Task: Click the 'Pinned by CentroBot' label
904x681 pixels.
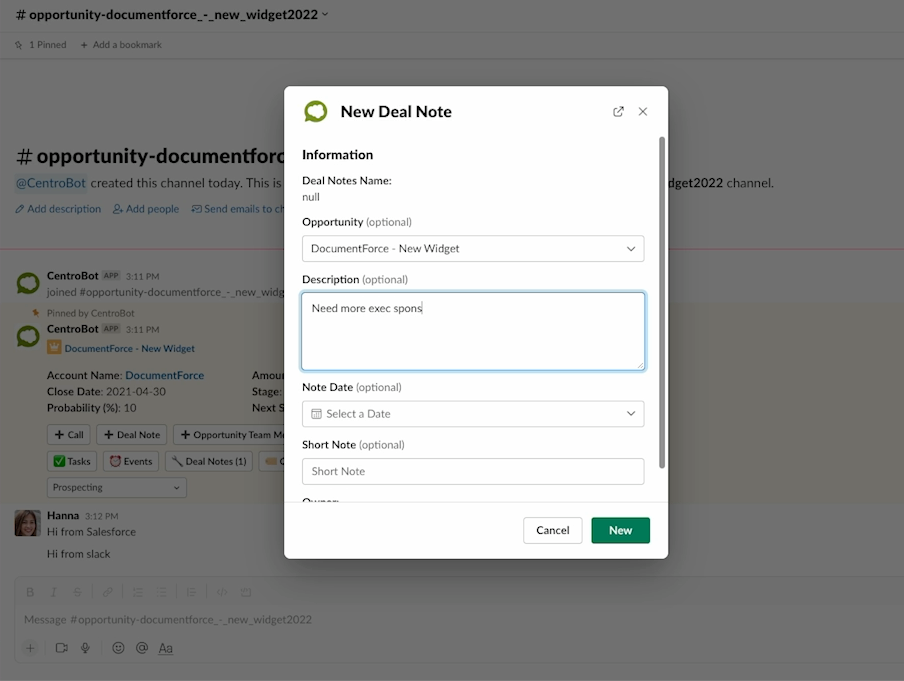Action: pos(91,313)
